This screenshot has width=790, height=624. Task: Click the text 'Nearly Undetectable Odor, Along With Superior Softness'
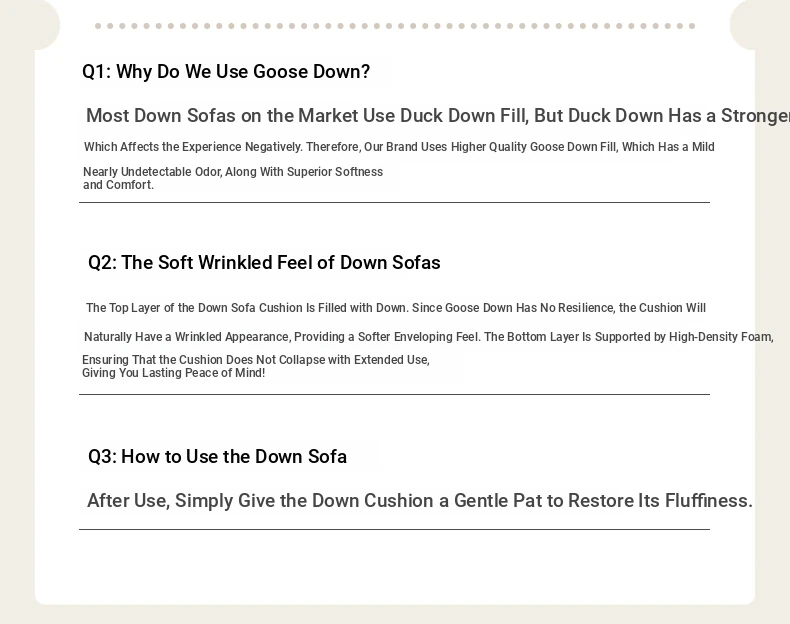coord(233,172)
